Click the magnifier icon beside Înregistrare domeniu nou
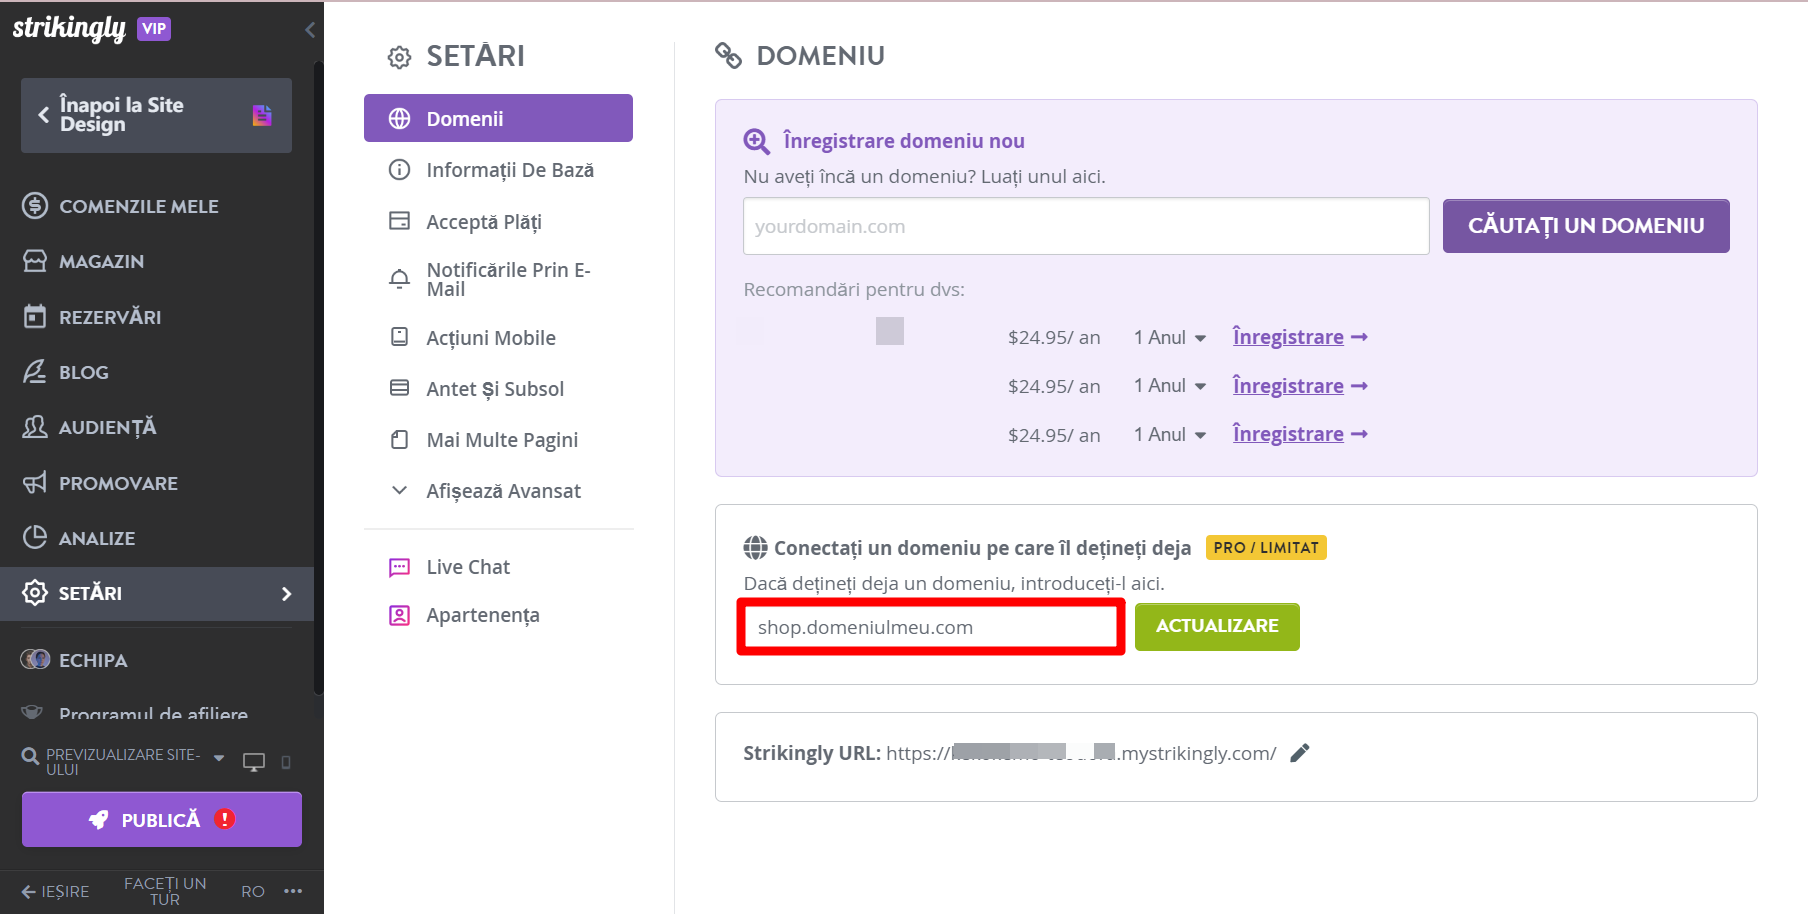 (756, 142)
